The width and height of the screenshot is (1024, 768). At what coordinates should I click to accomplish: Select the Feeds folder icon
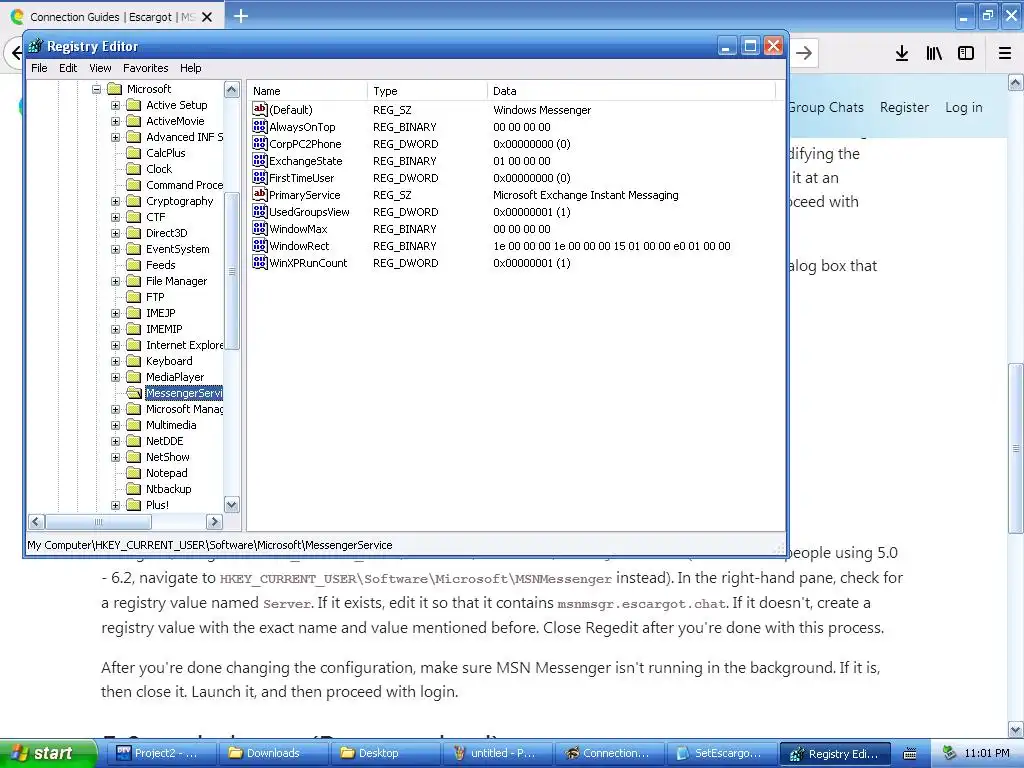pos(134,265)
